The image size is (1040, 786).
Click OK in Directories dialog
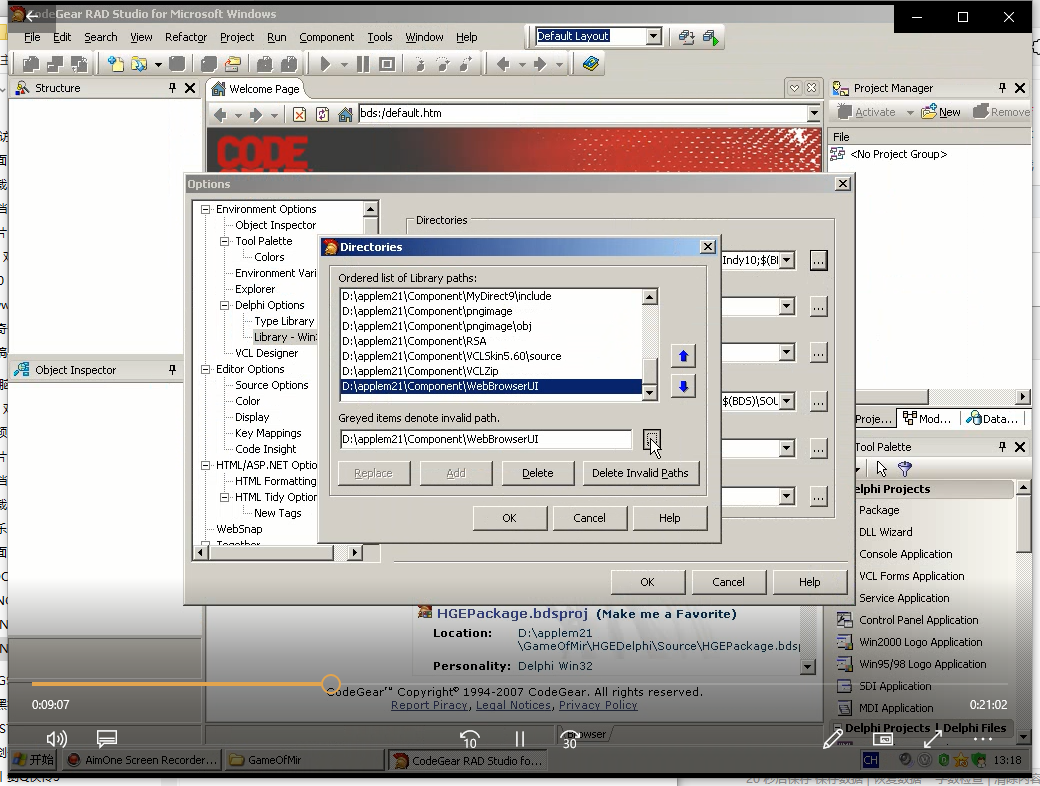pyautogui.click(x=509, y=518)
